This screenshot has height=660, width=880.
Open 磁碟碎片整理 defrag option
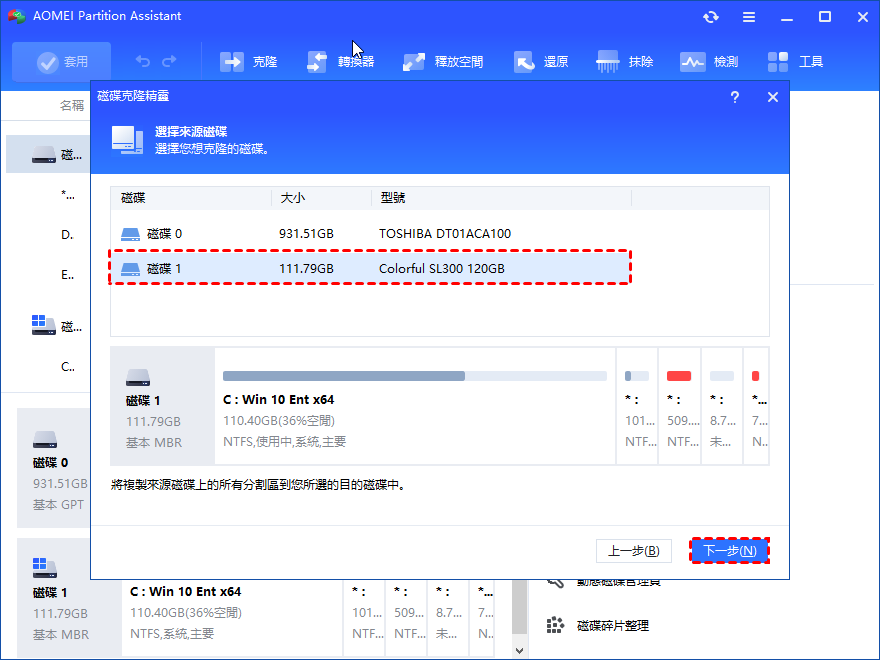tap(612, 625)
